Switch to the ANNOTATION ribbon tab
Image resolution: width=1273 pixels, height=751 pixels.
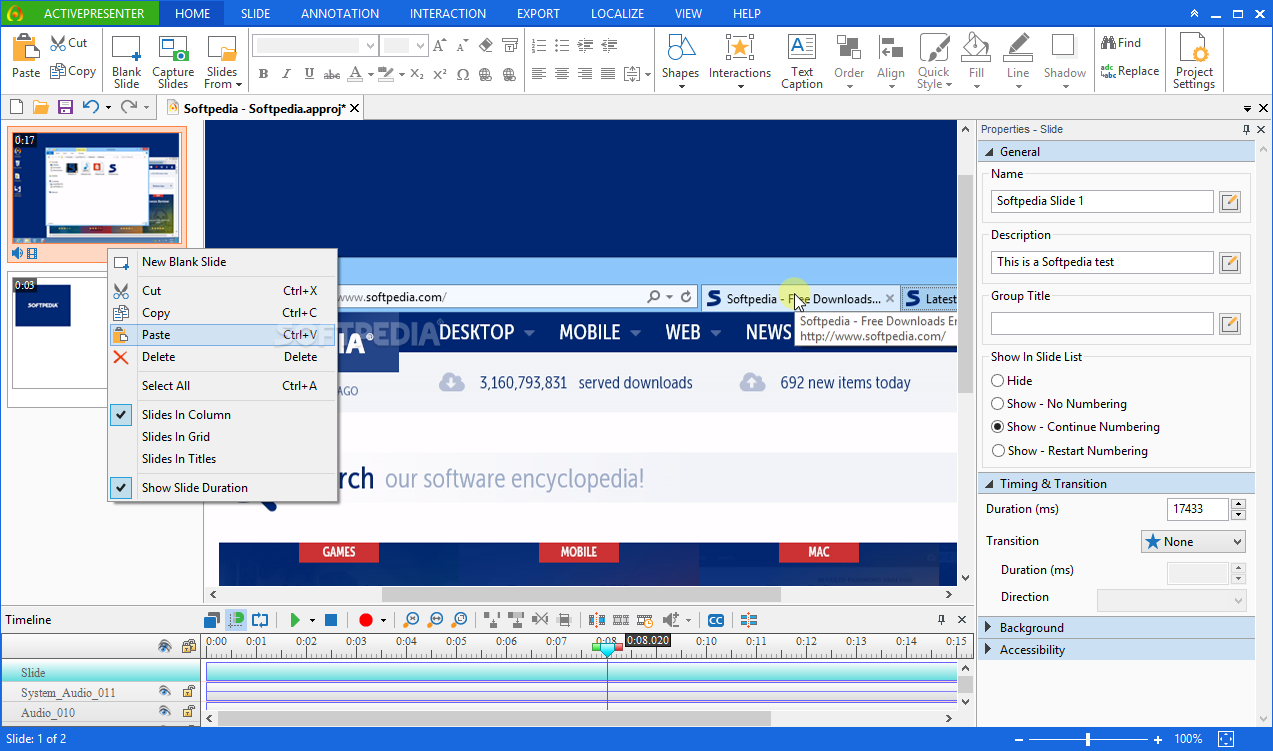(x=340, y=14)
